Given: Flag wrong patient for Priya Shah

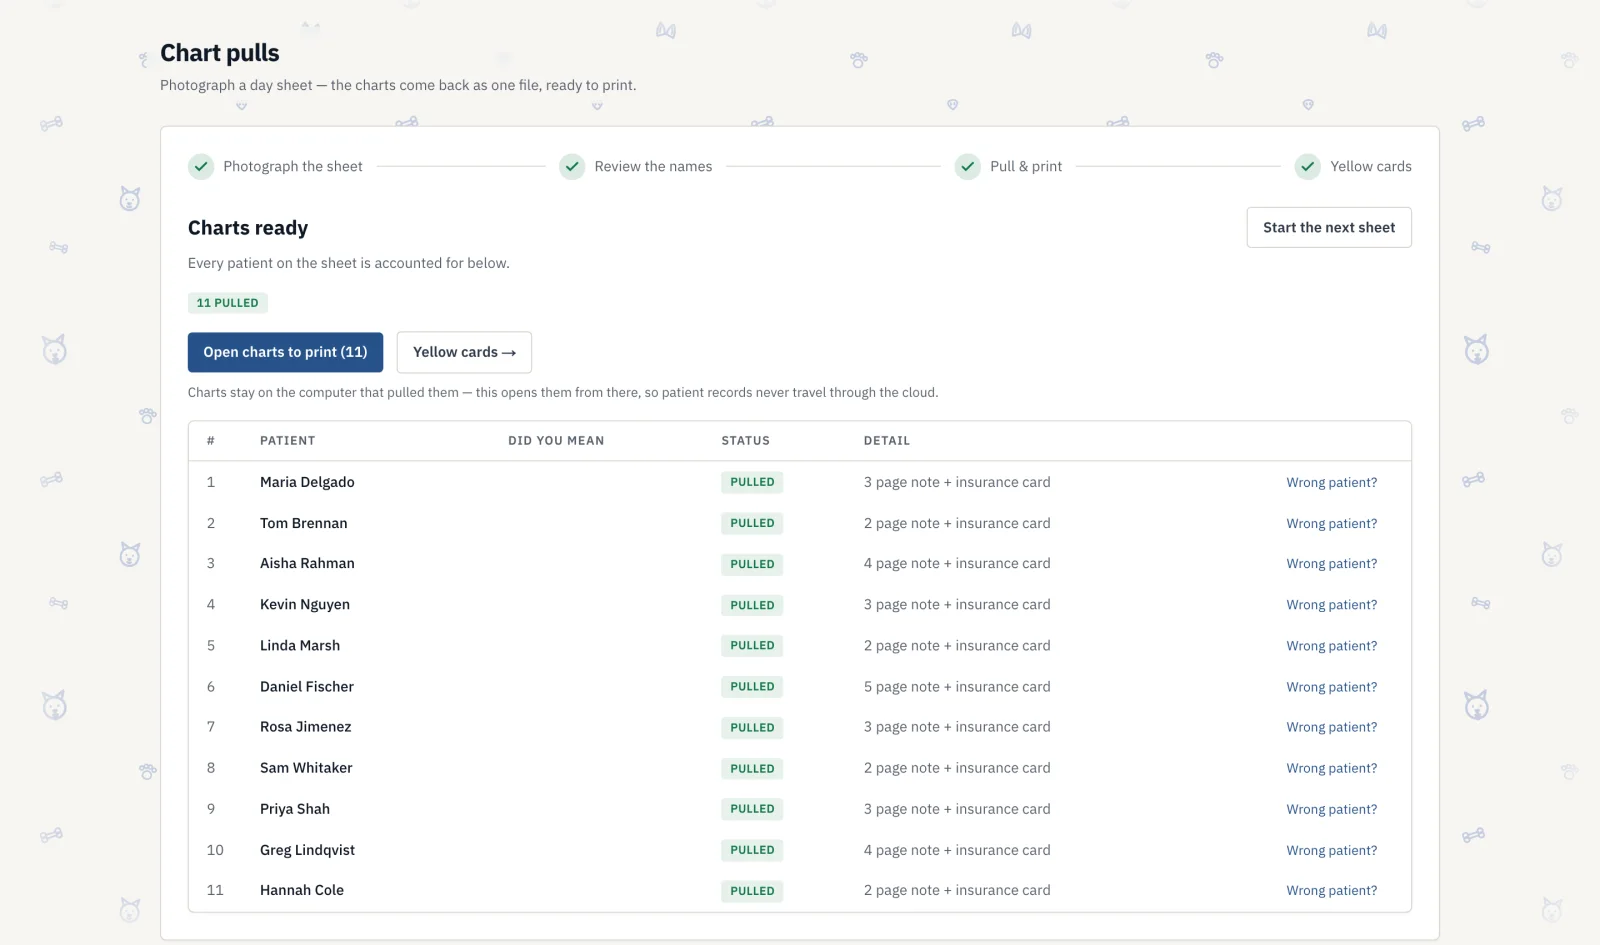Looking at the screenshot, I should [x=1331, y=809].
